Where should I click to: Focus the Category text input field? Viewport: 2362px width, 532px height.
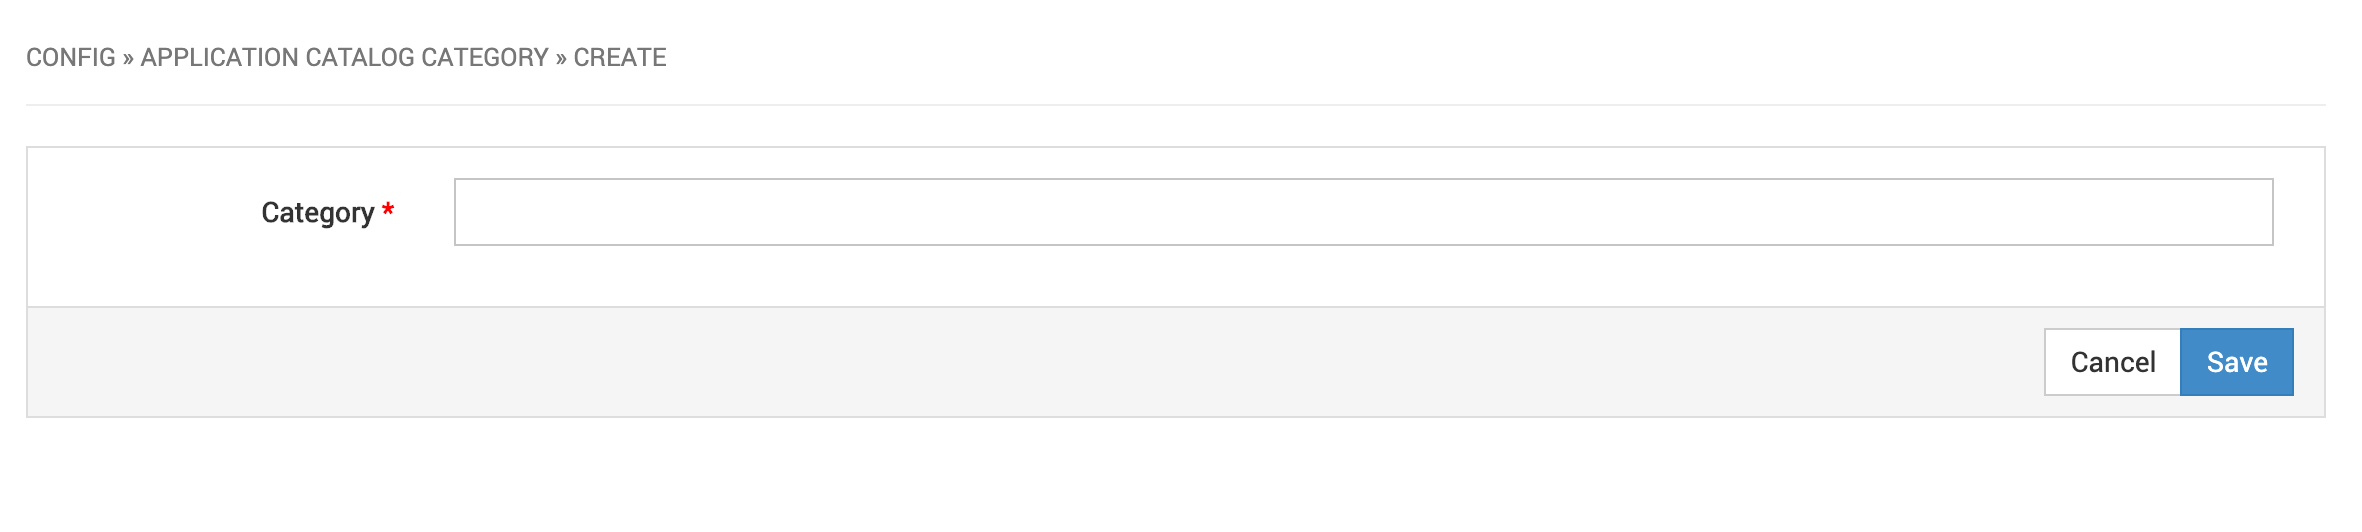click(x=1364, y=212)
